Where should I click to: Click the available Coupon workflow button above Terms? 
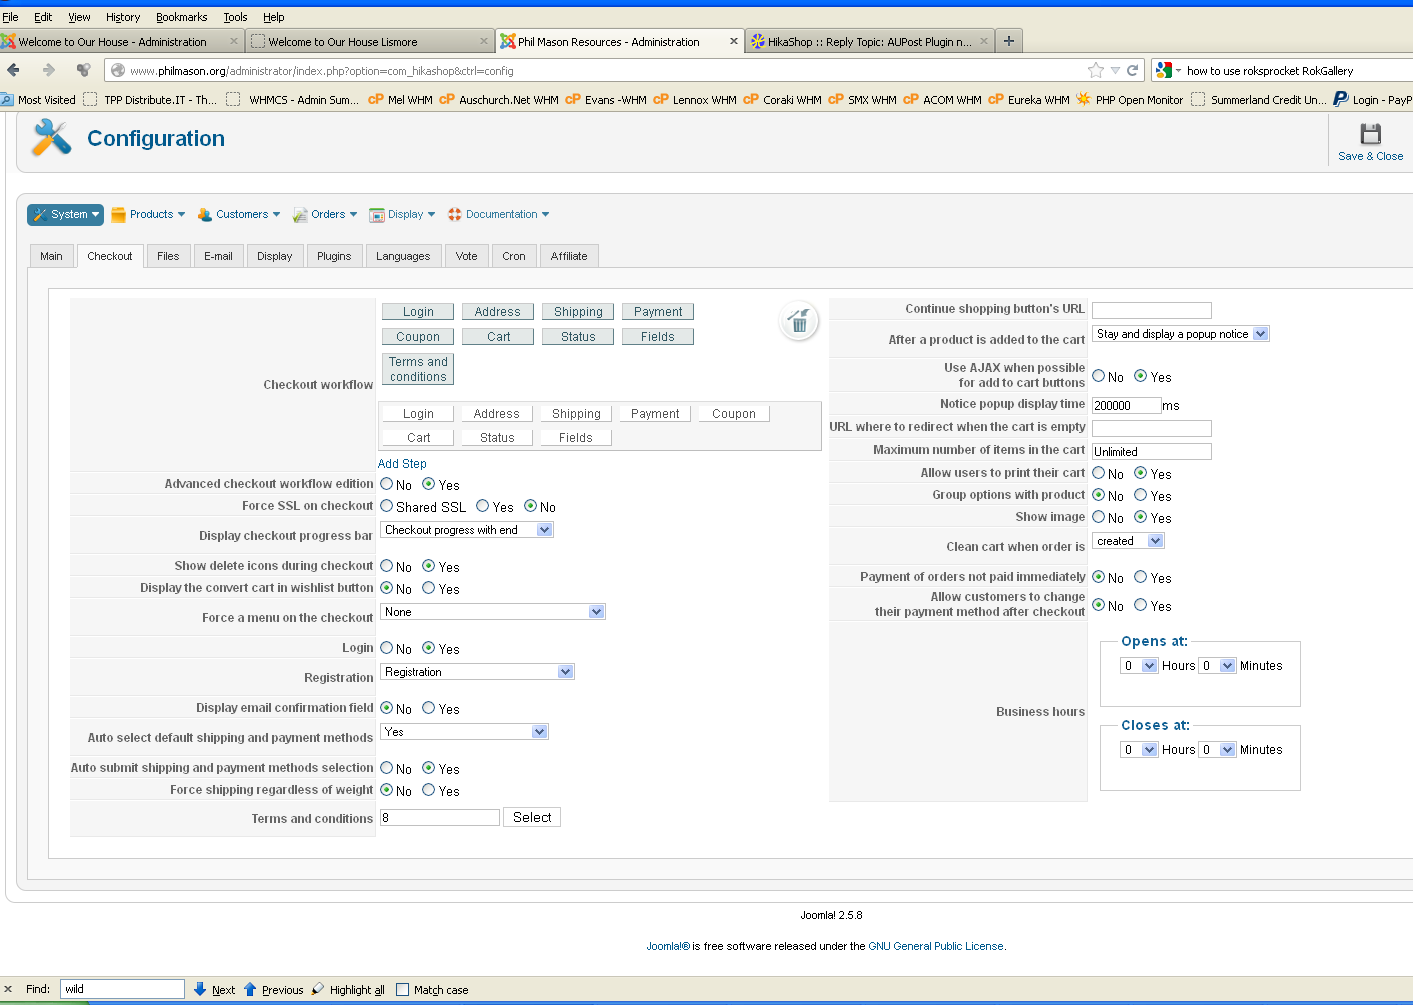click(418, 337)
